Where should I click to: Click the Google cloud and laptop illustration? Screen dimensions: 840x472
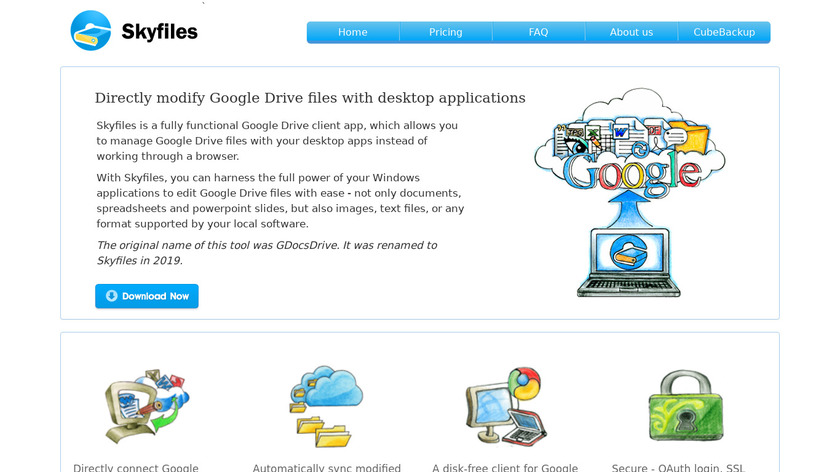(630, 192)
